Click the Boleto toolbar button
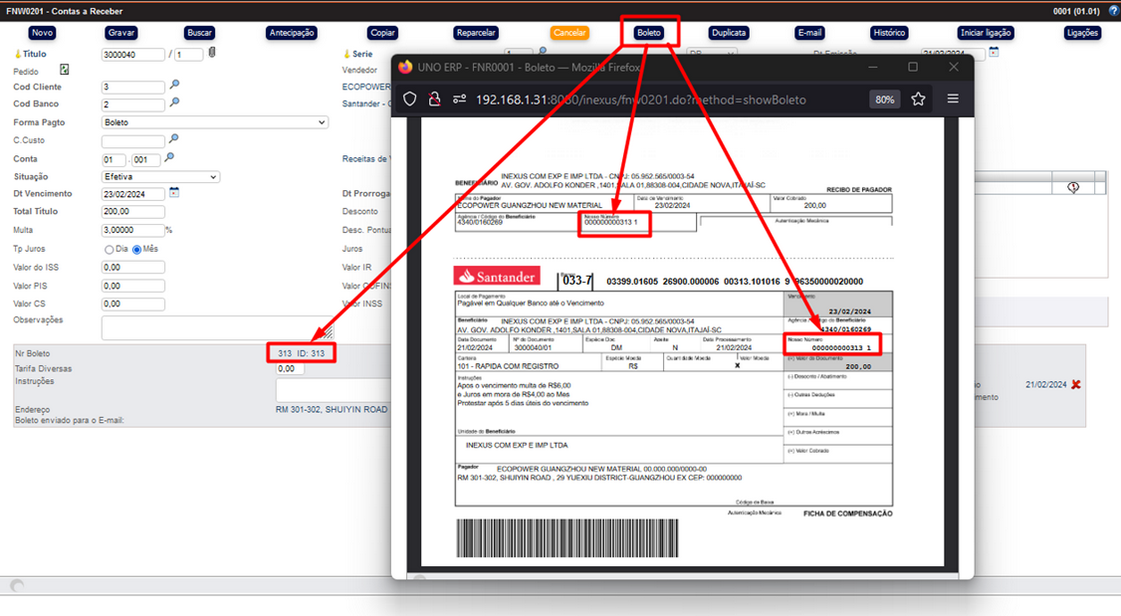Viewport: 1121px width, 616px height. pyautogui.click(x=648, y=33)
